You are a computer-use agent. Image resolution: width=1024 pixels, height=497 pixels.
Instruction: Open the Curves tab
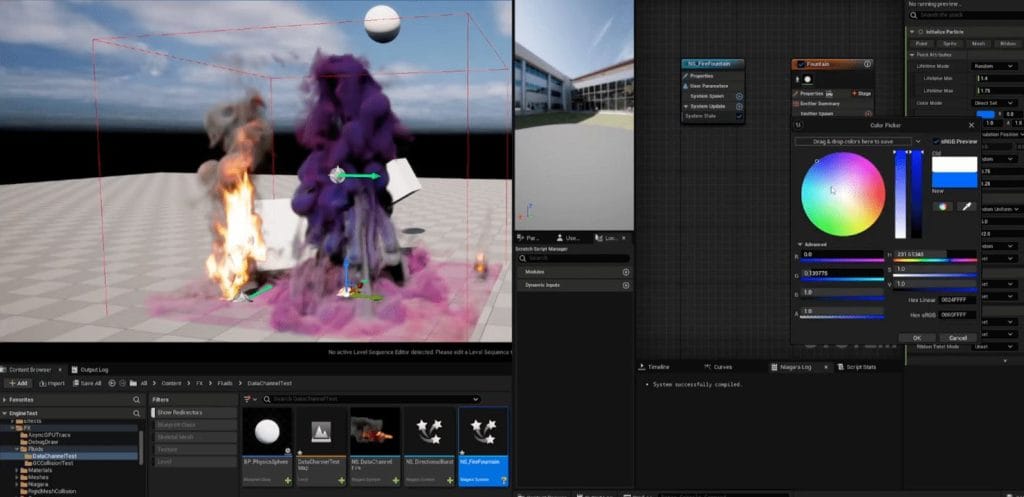722,367
